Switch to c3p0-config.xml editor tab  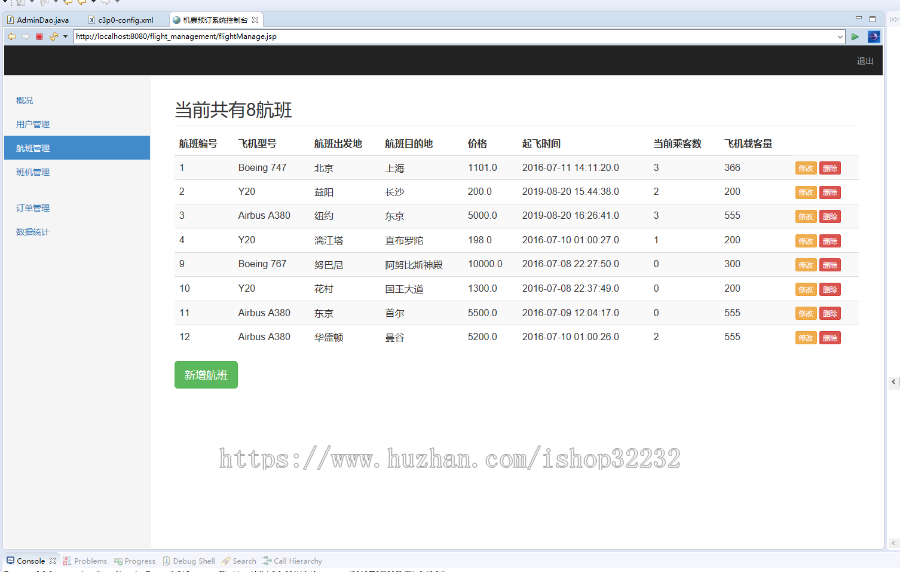(121, 20)
